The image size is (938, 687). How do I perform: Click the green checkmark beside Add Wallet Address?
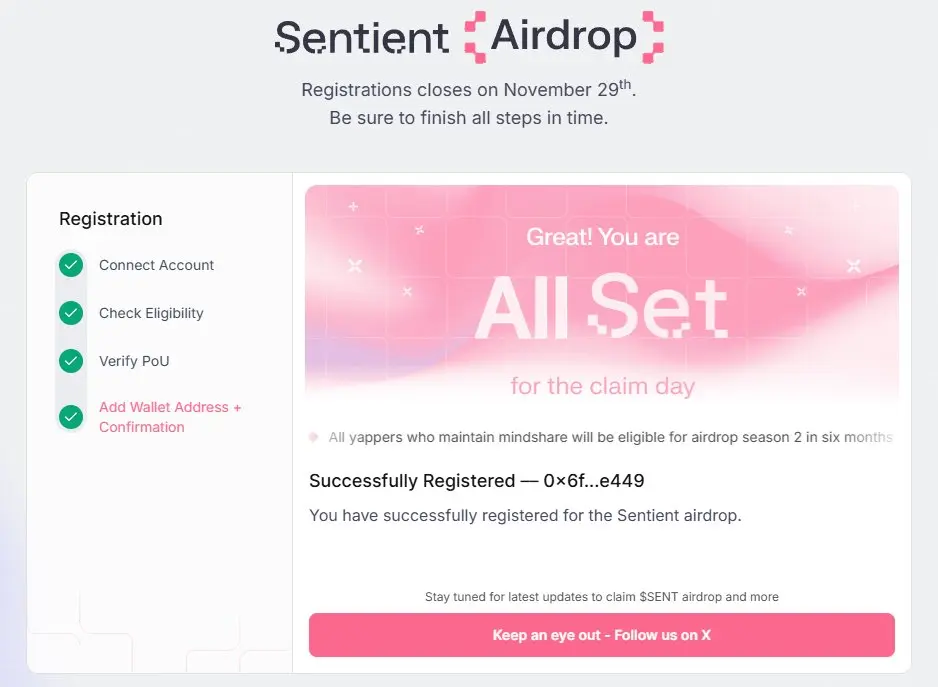70,417
